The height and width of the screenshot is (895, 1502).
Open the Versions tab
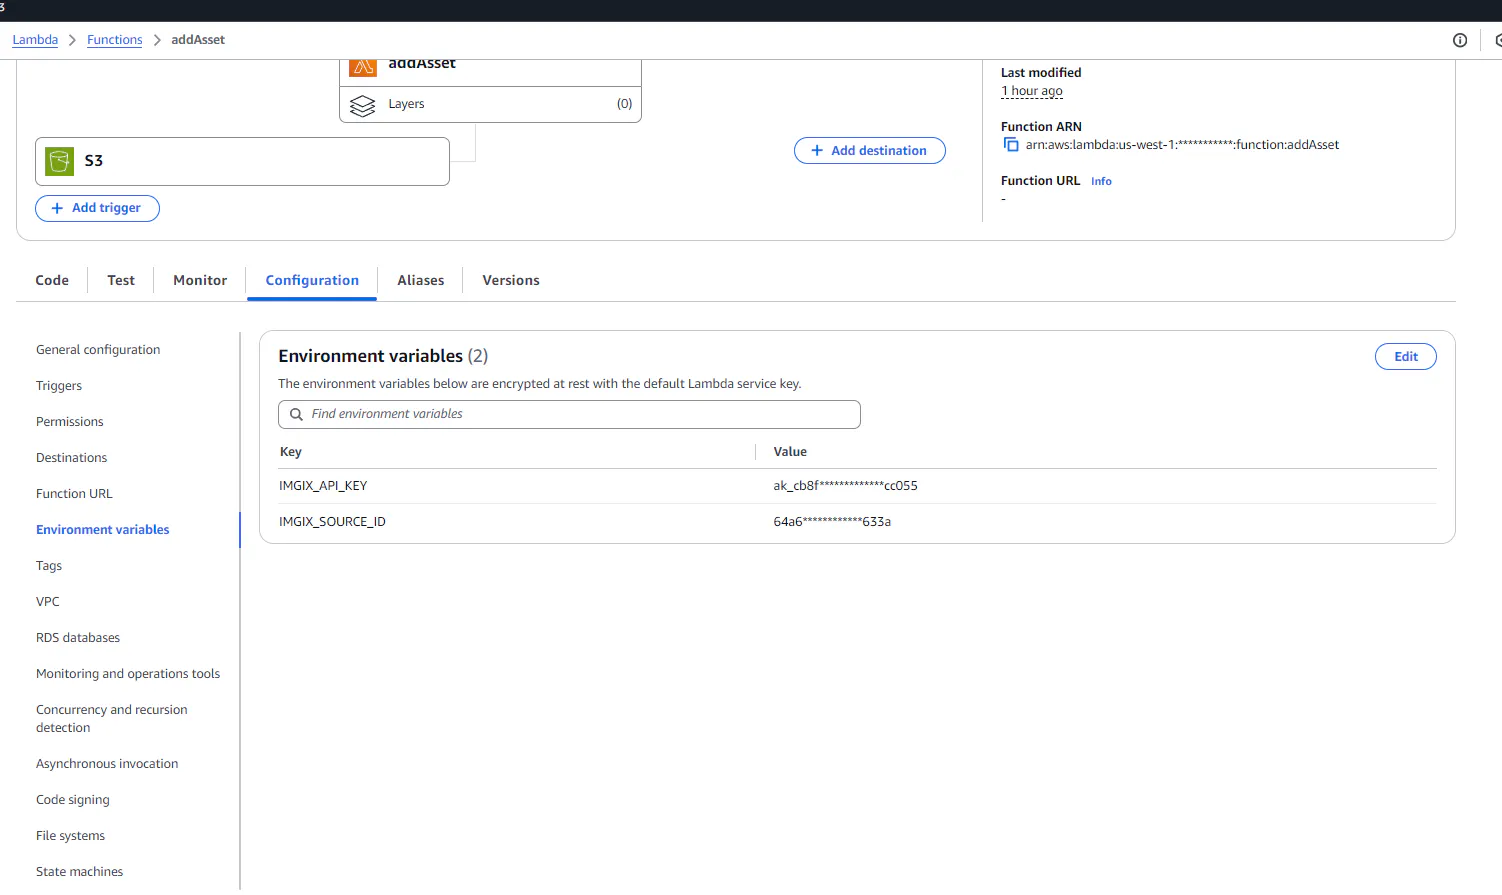[x=510, y=281]
